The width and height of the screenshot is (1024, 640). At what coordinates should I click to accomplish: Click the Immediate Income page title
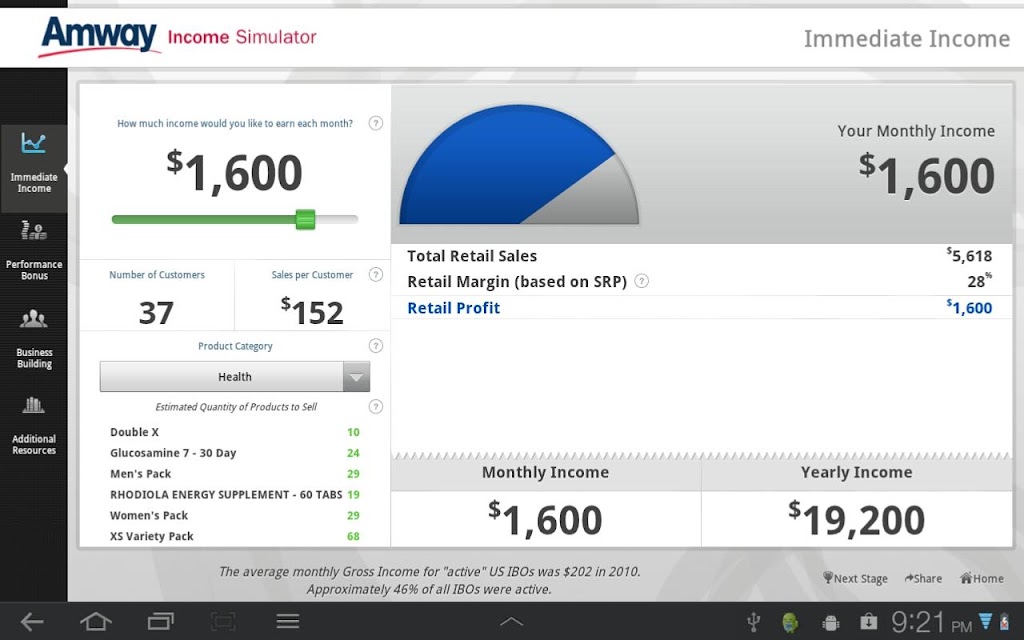pyautogui.click(x=906, y=39)
